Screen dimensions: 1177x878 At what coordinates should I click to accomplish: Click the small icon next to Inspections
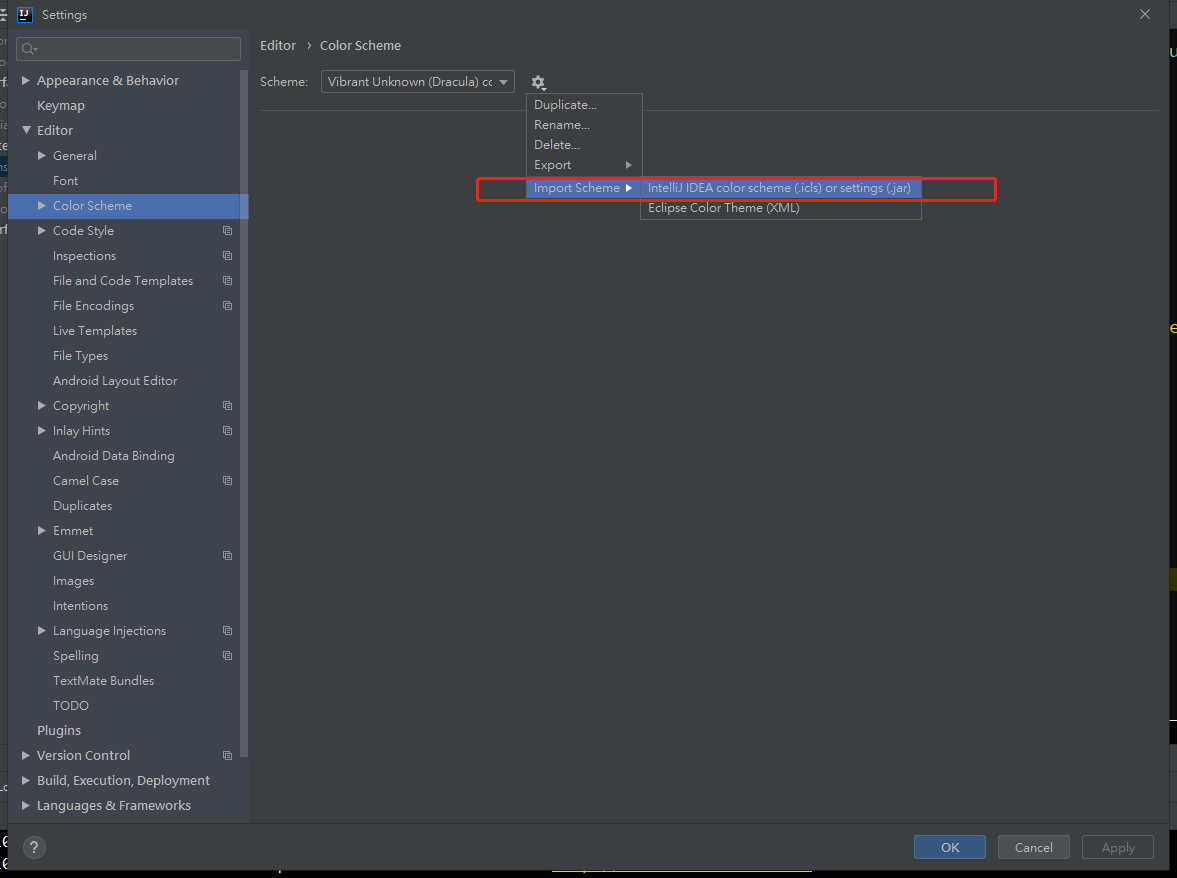[228, 255]
